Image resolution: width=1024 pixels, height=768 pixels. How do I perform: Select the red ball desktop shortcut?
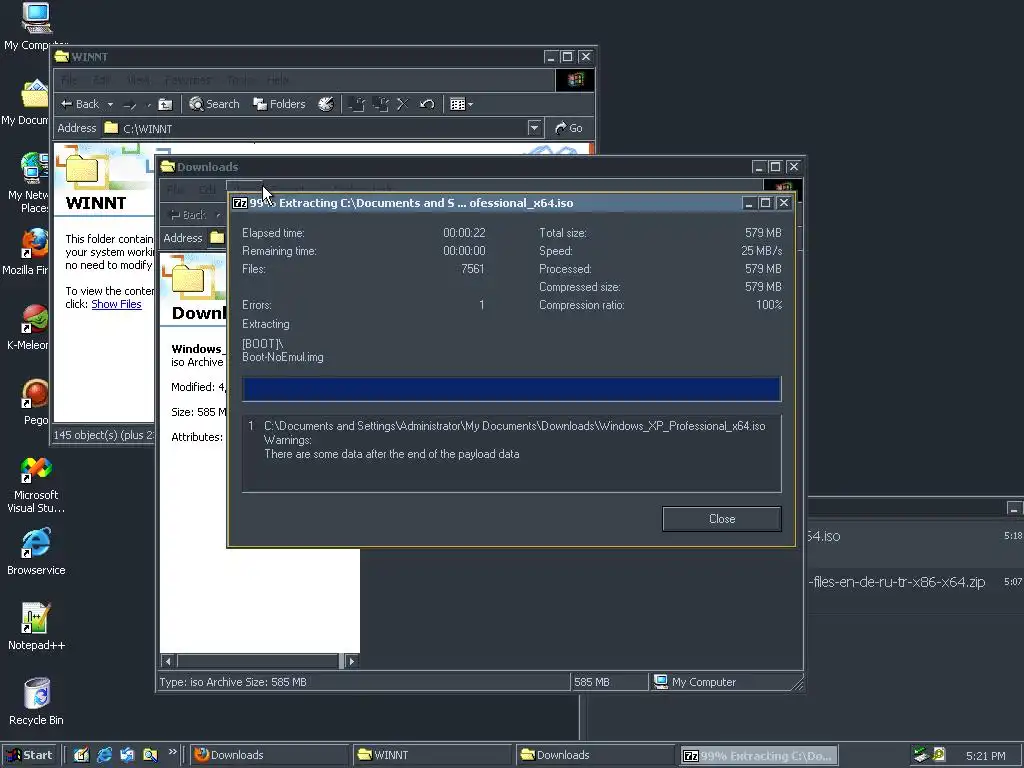coord(35,402)
